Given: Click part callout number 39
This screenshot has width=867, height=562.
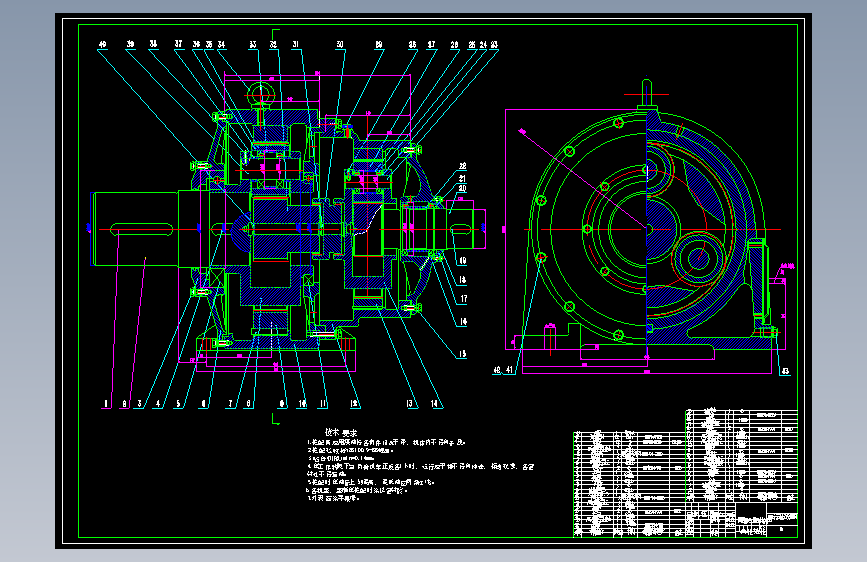Looking at the screenshot, I should click(x=130, y=44).
